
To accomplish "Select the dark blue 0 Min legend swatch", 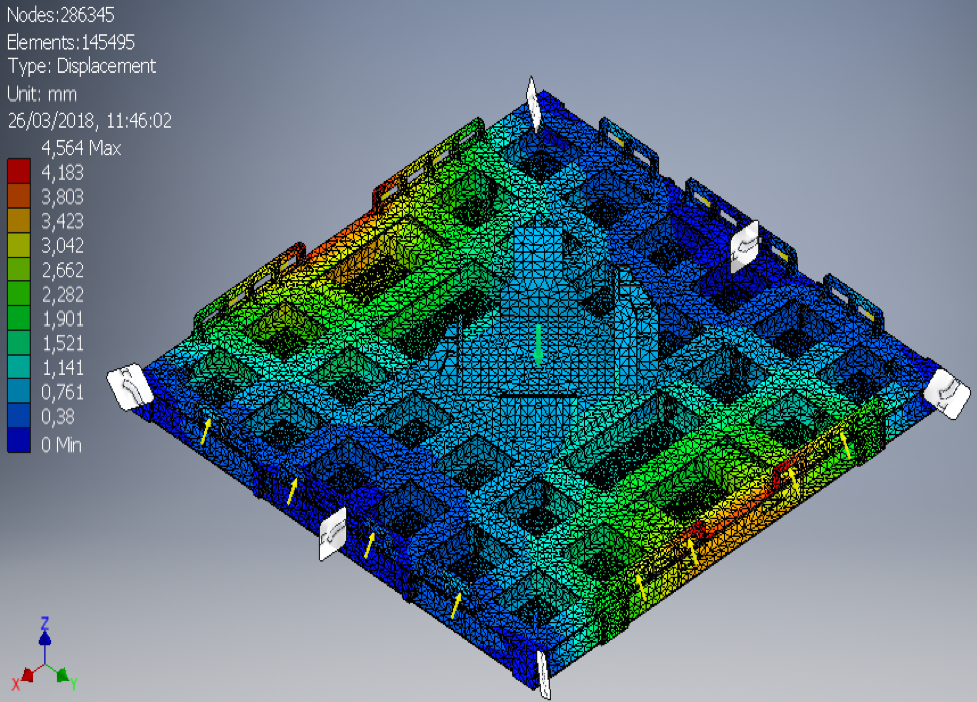I will (x=20, y=441).
